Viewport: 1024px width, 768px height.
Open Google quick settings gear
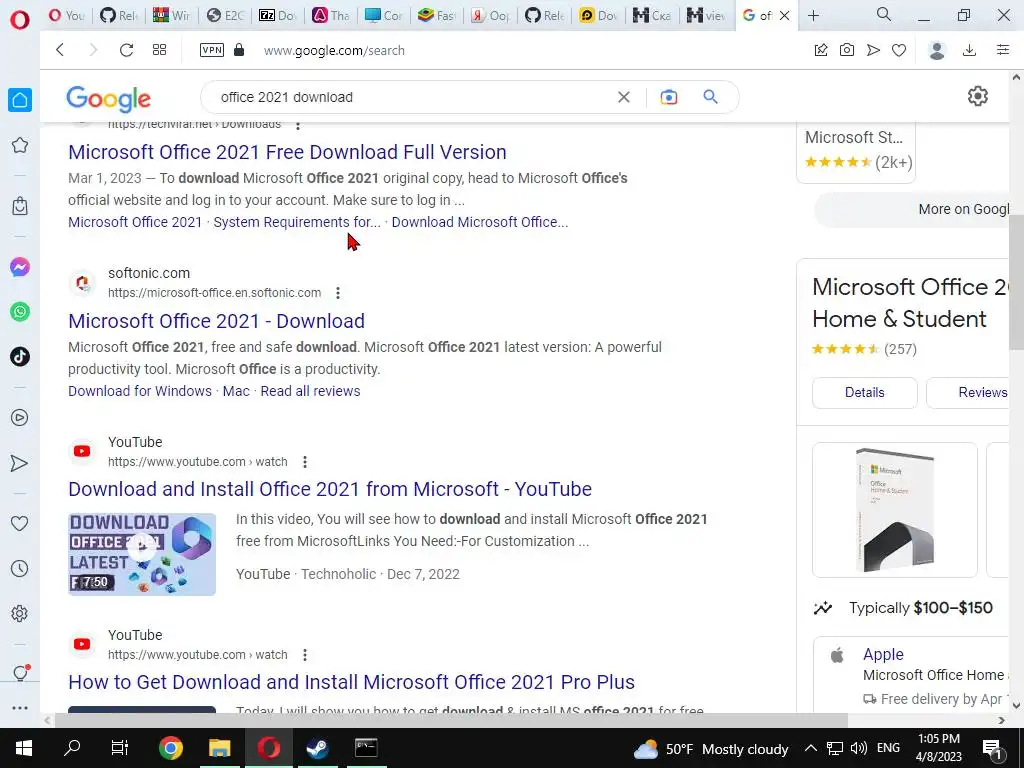click(x=978, y=97)
